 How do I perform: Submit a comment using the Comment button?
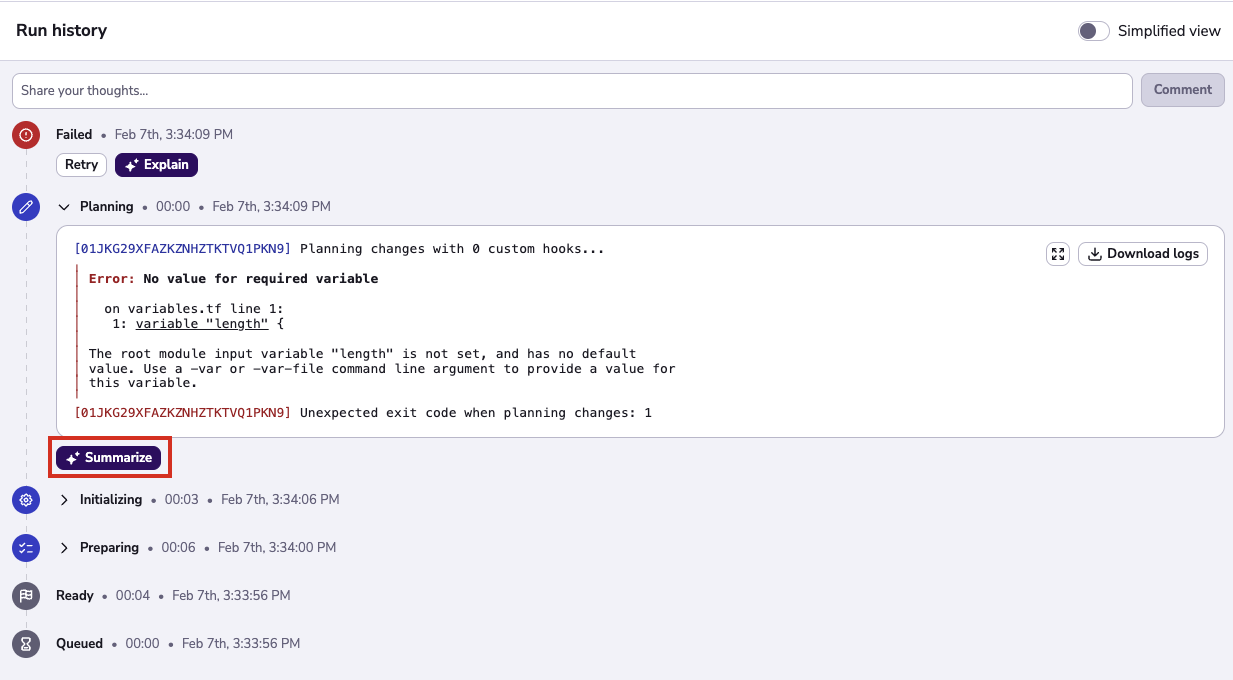coord(1182,89)
